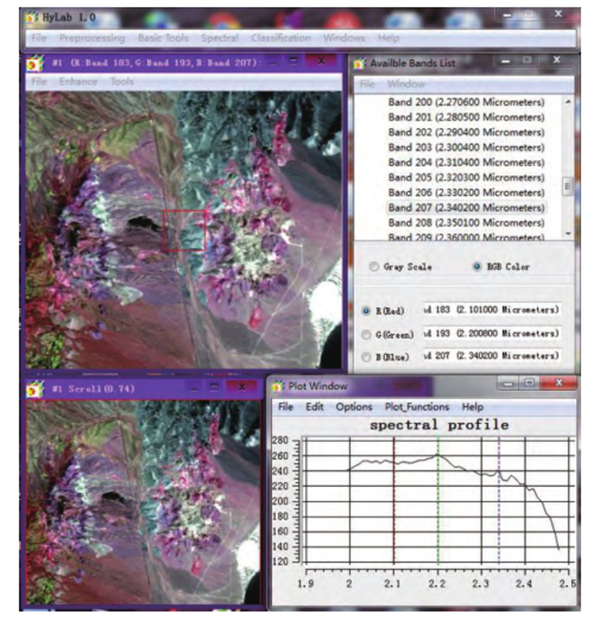Select Band 201 (2.280500 Micrometers)

pyautogui.click(x=466, y=117)
